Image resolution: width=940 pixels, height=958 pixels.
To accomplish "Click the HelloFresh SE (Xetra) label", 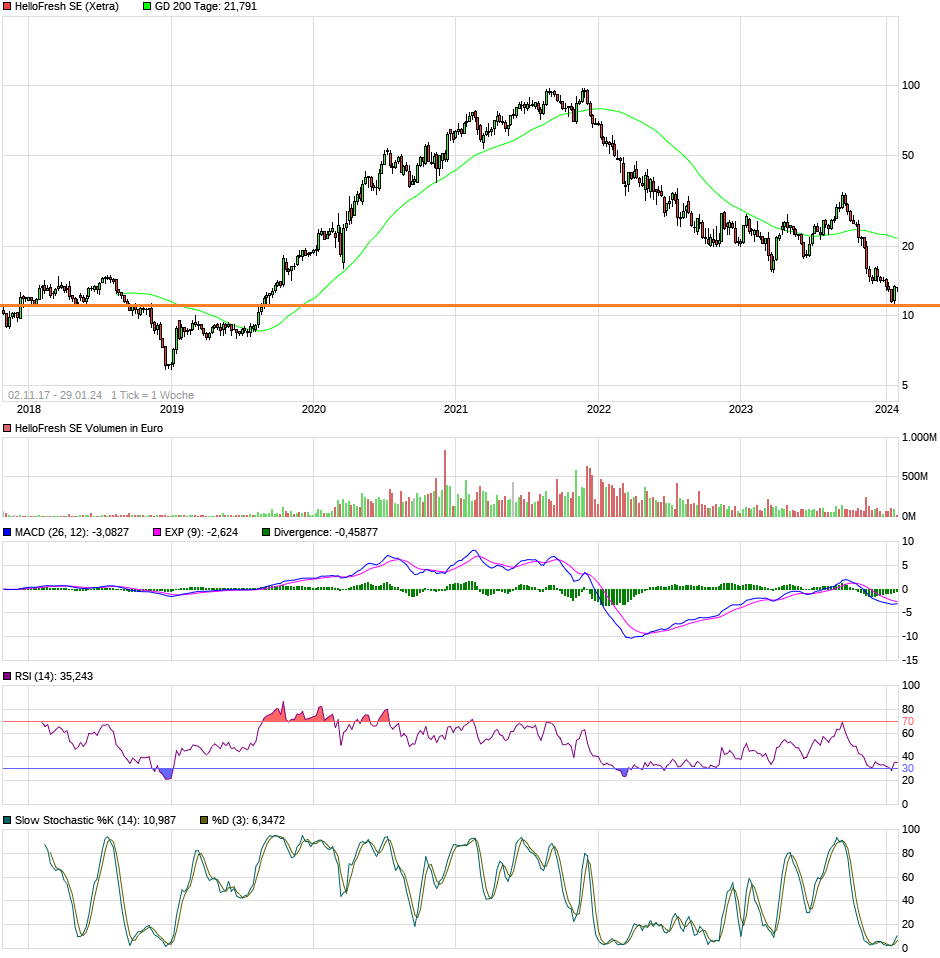I will pos(67,7).
